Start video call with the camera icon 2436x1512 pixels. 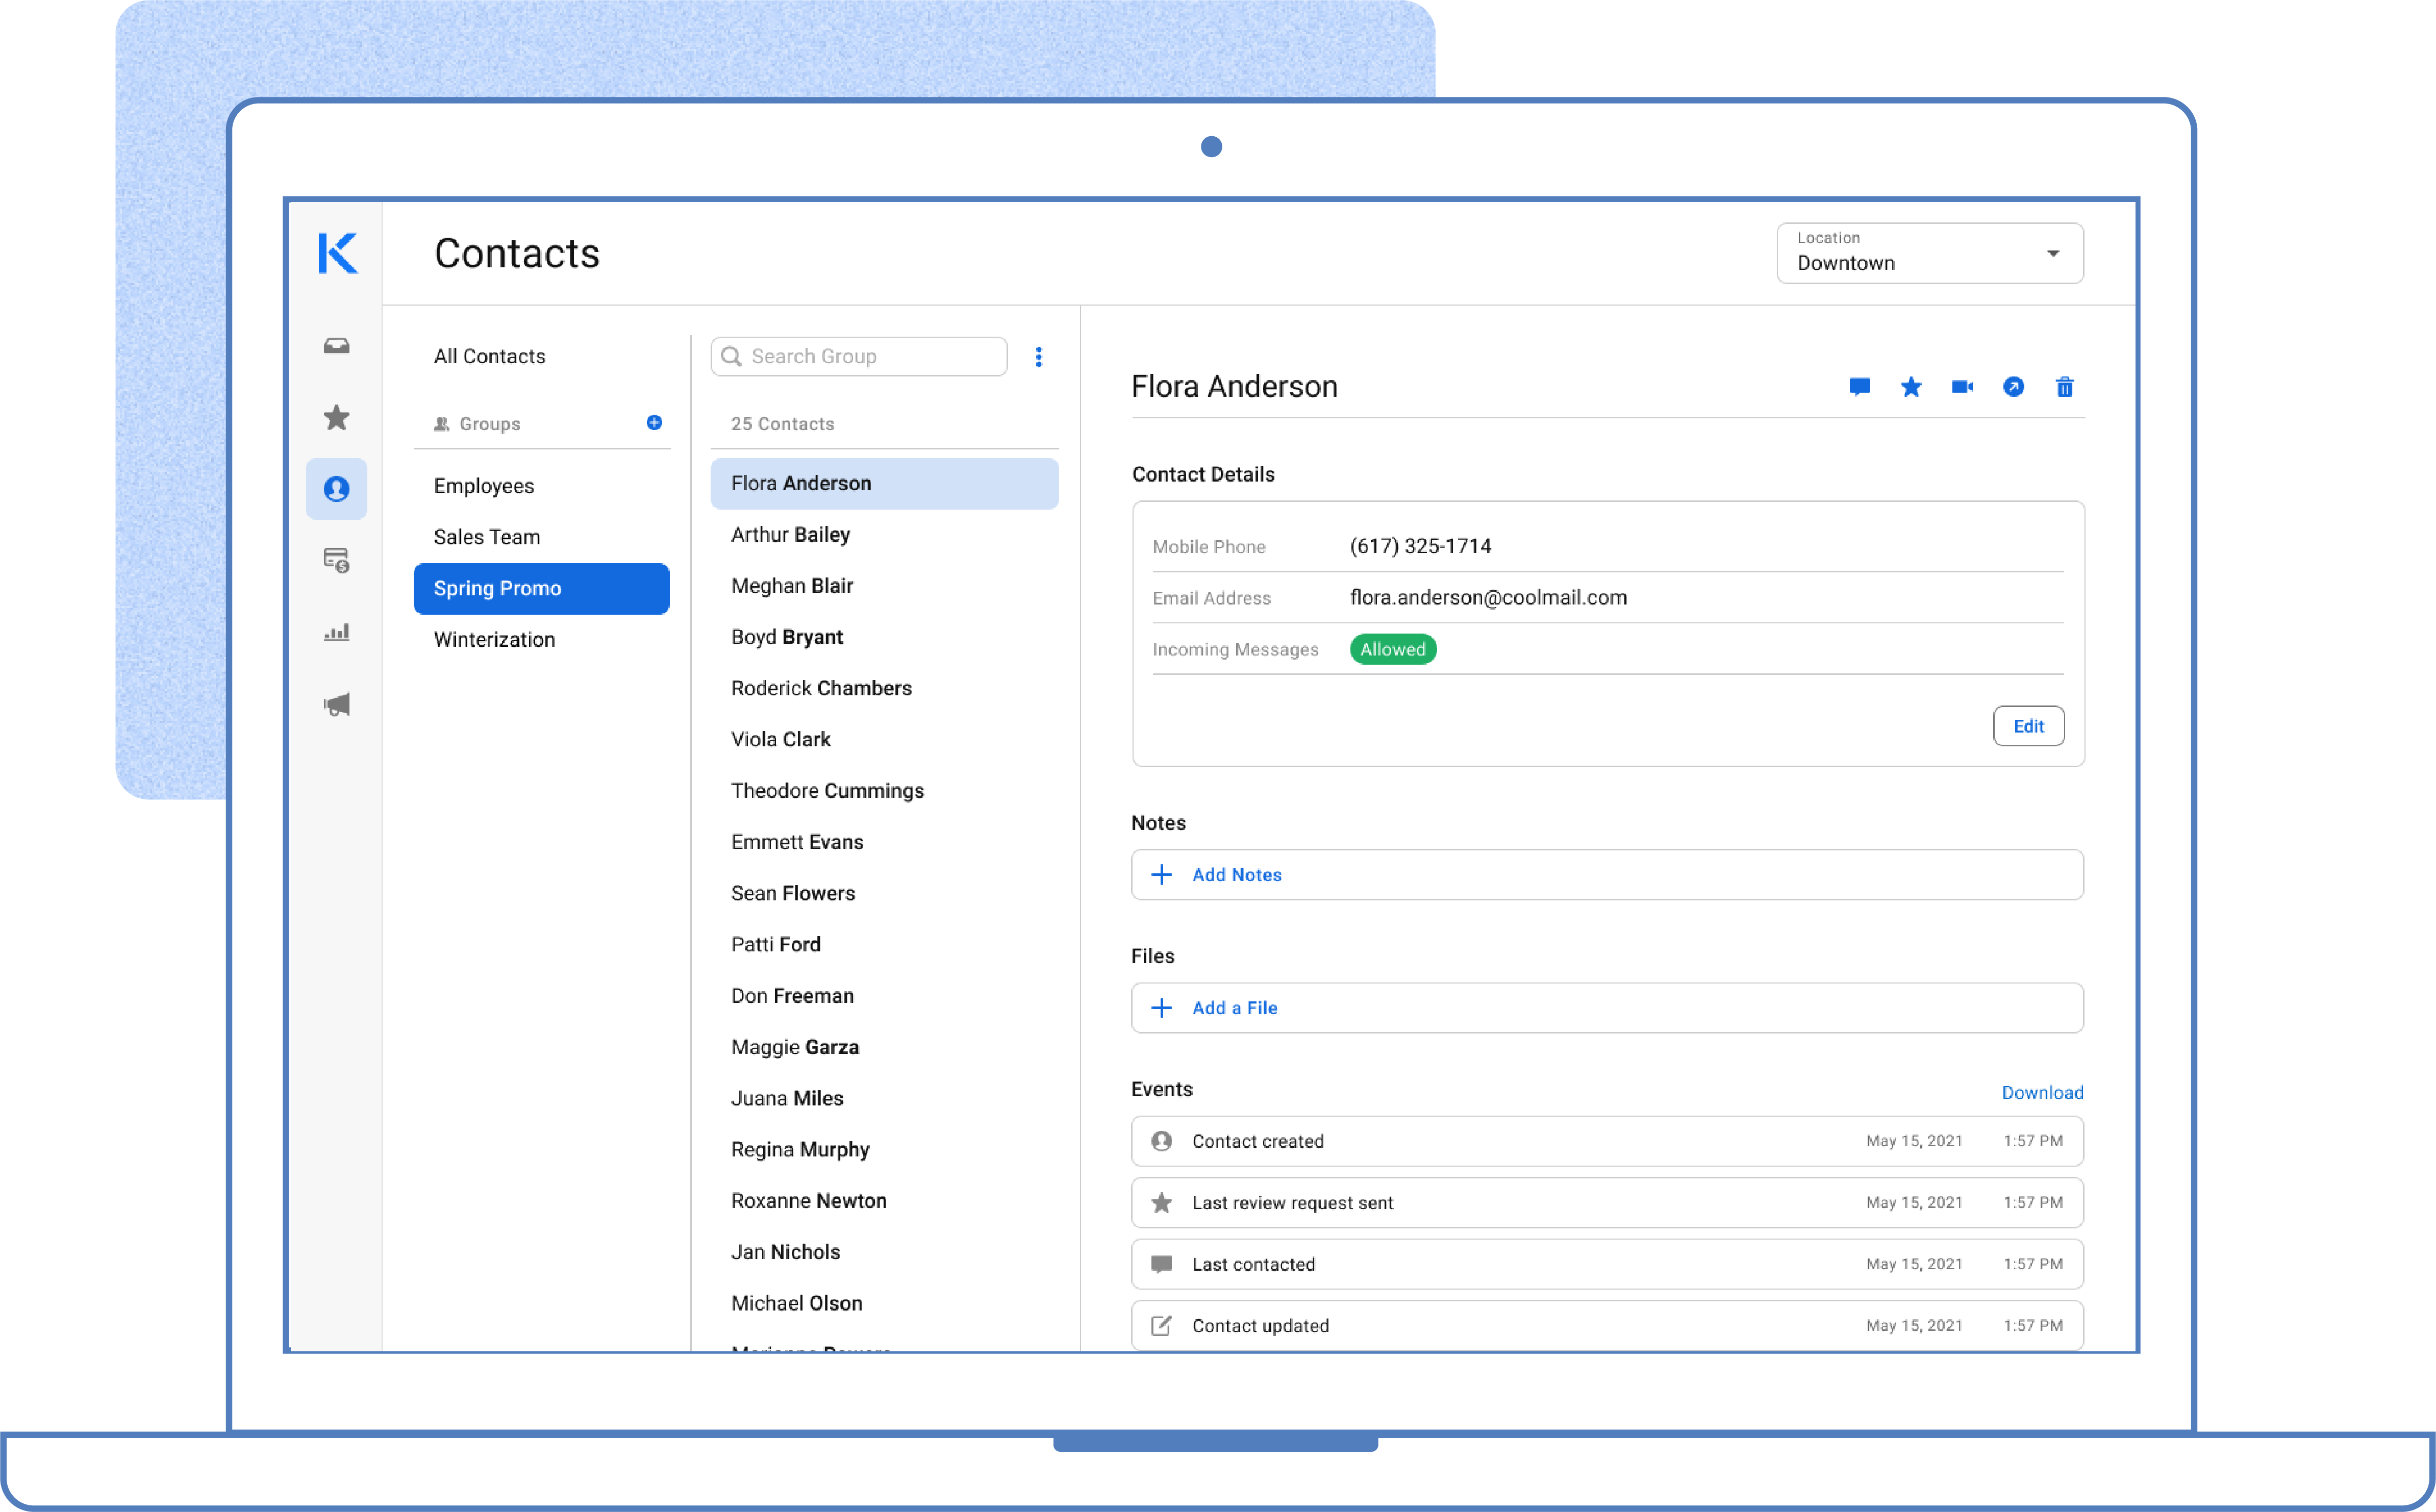click(1962, 387)
